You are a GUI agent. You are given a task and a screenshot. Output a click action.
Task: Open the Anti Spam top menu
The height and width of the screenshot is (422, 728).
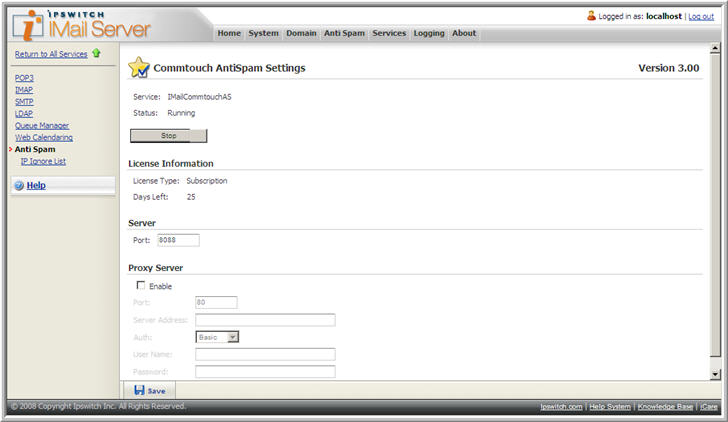click(x=344, y=33)
